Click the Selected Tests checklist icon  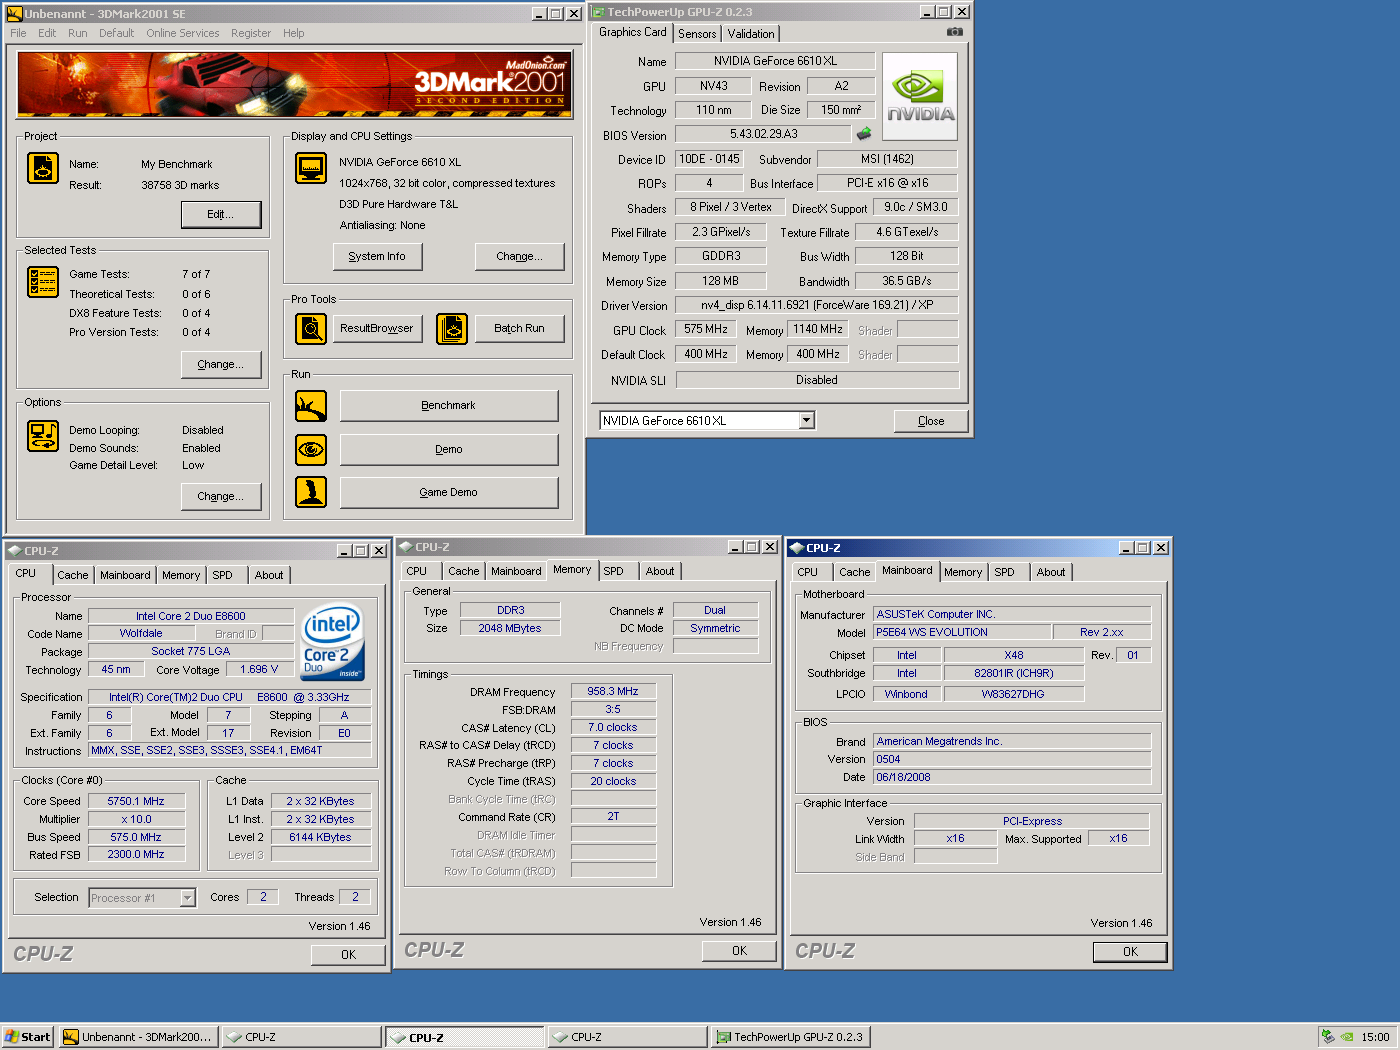tap(43, 282)
